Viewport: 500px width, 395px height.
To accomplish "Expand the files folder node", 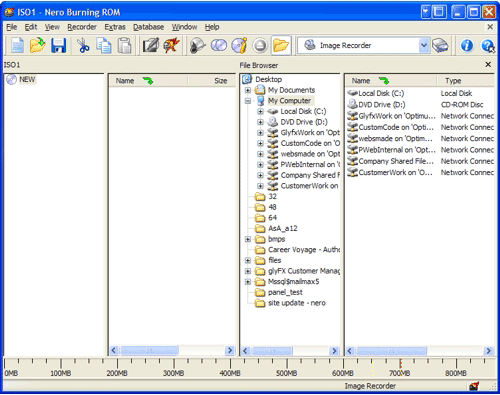I will [x=248, y=260].
